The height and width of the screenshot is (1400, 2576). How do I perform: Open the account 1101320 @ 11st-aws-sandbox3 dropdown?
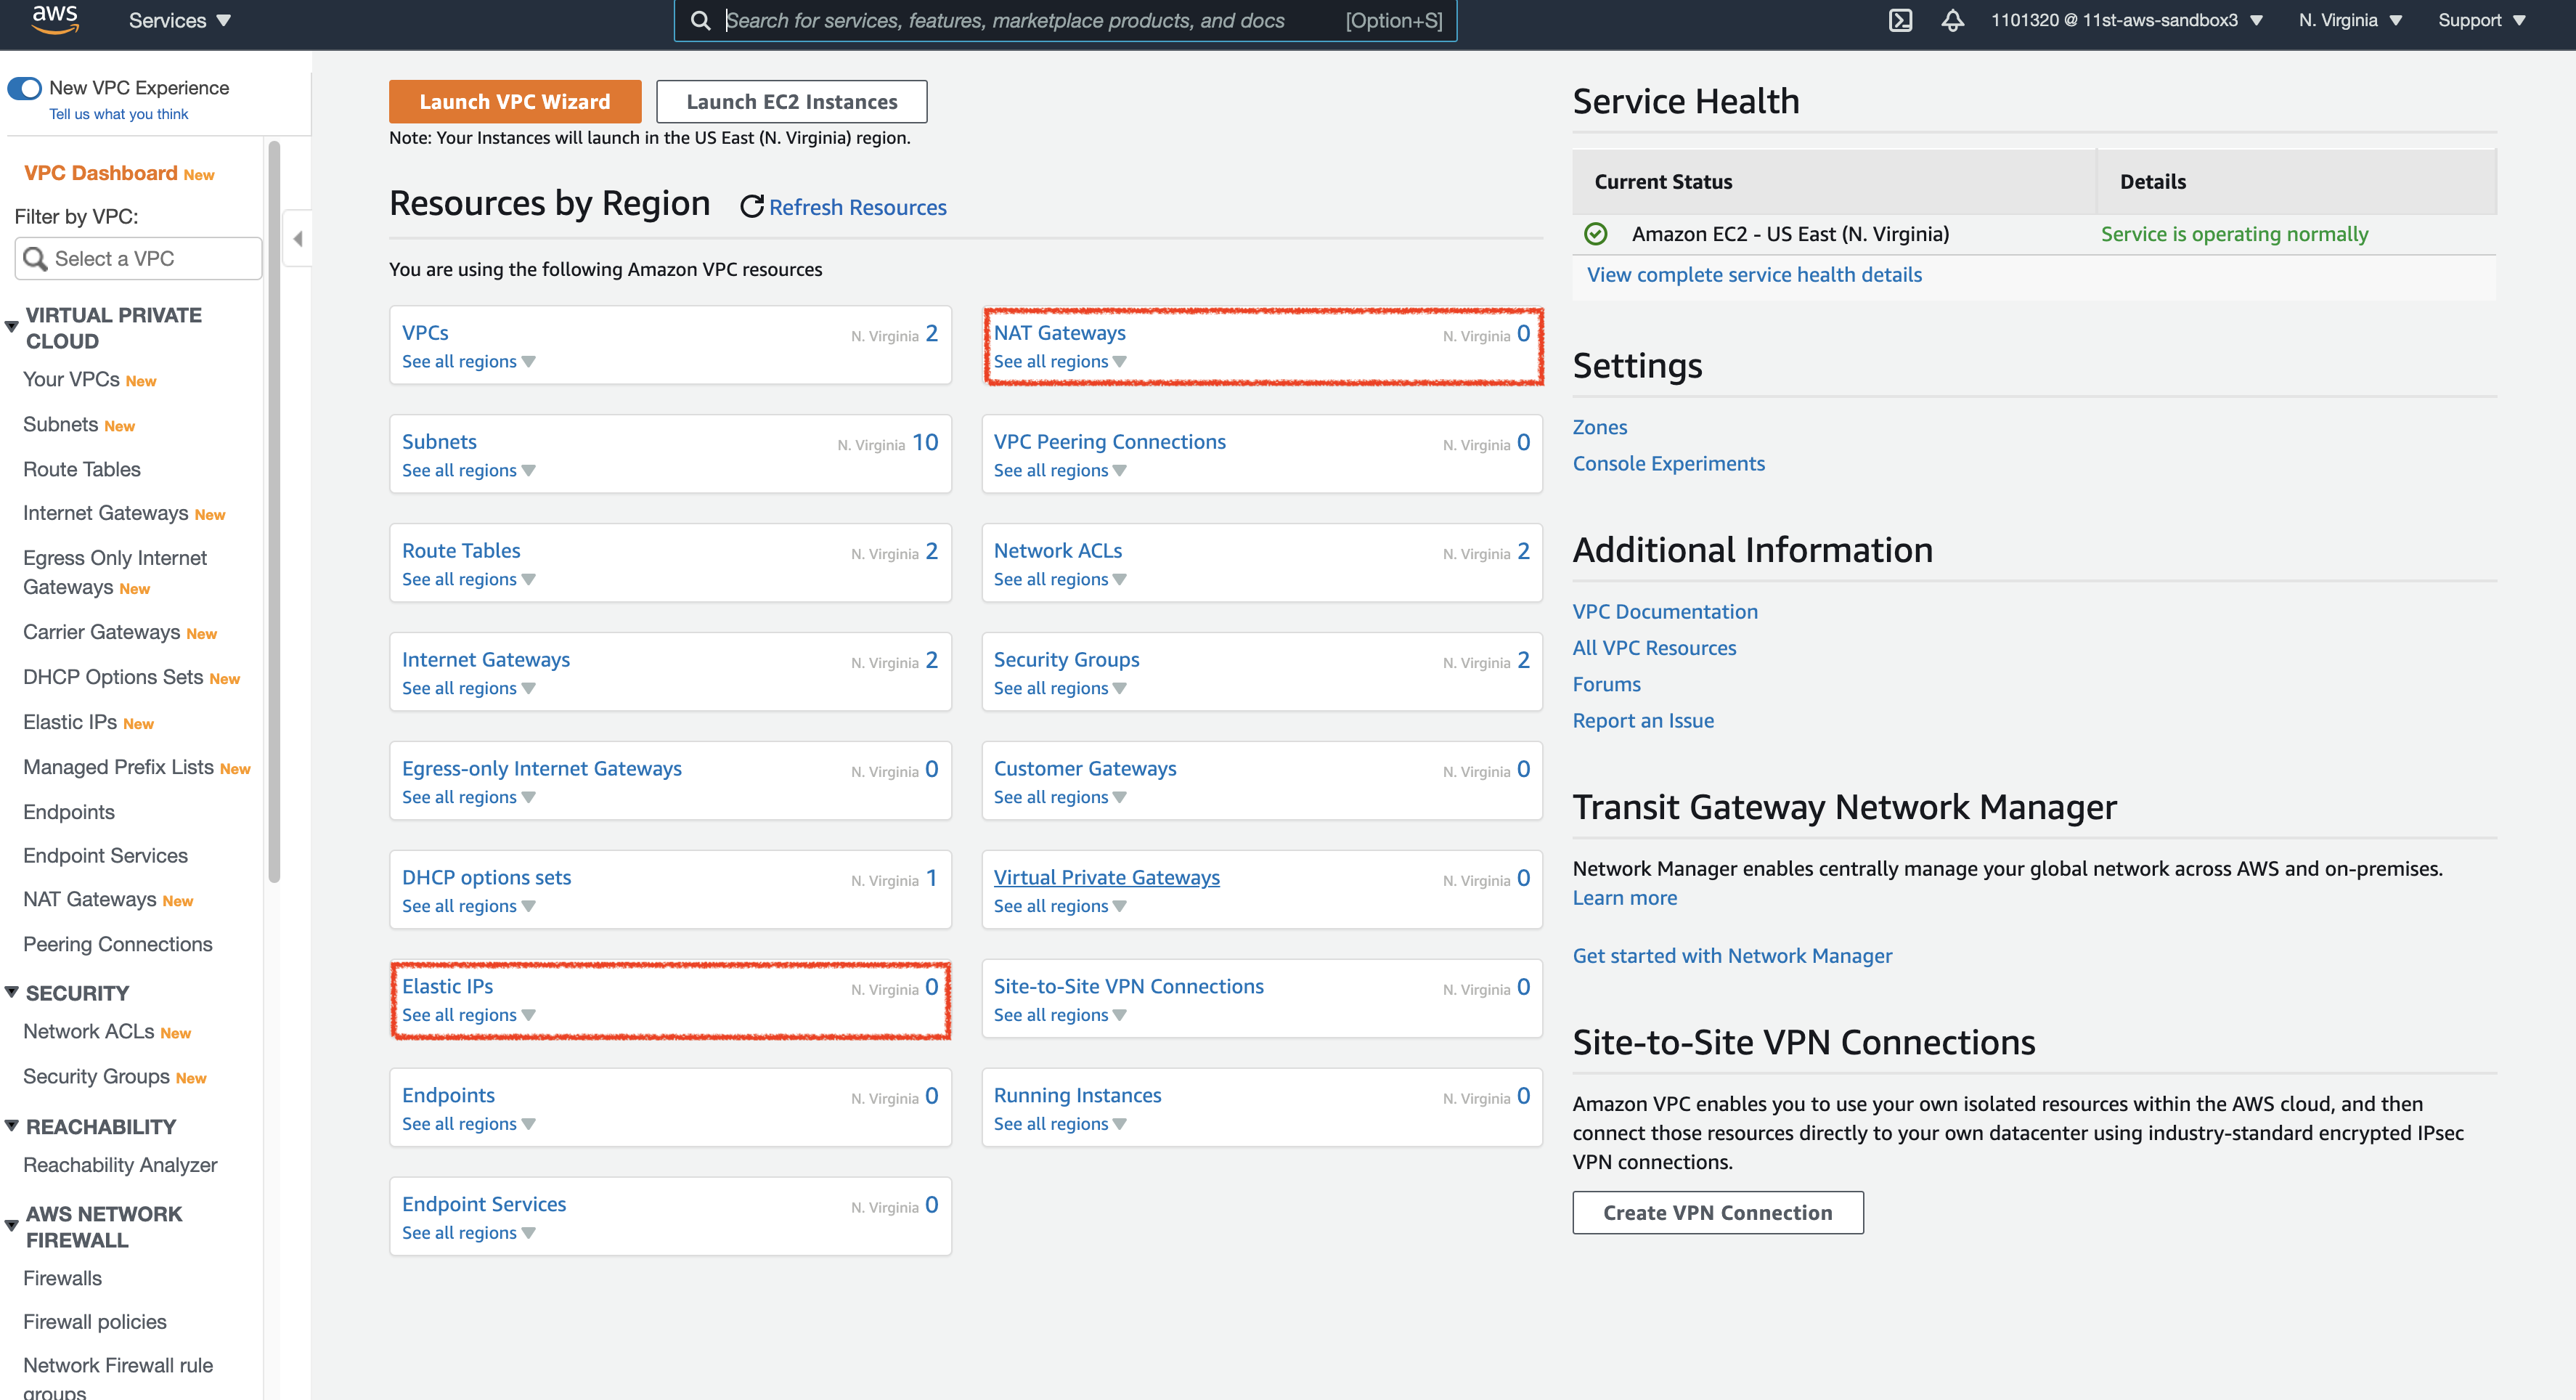point(2126,20)
